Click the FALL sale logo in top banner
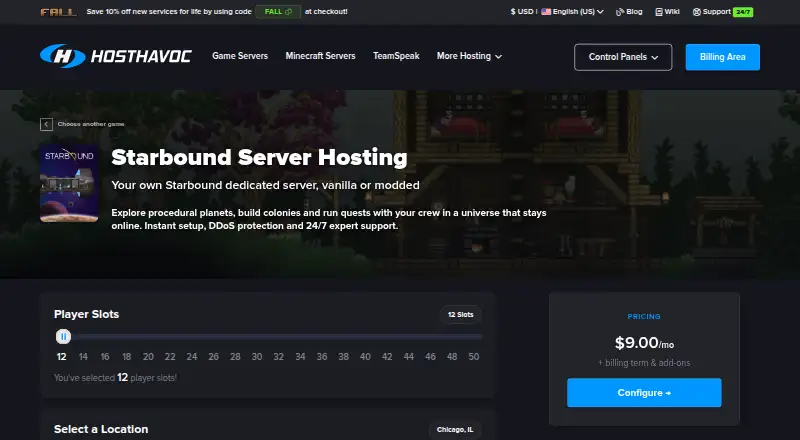800x440 pixels. [59, 12]
